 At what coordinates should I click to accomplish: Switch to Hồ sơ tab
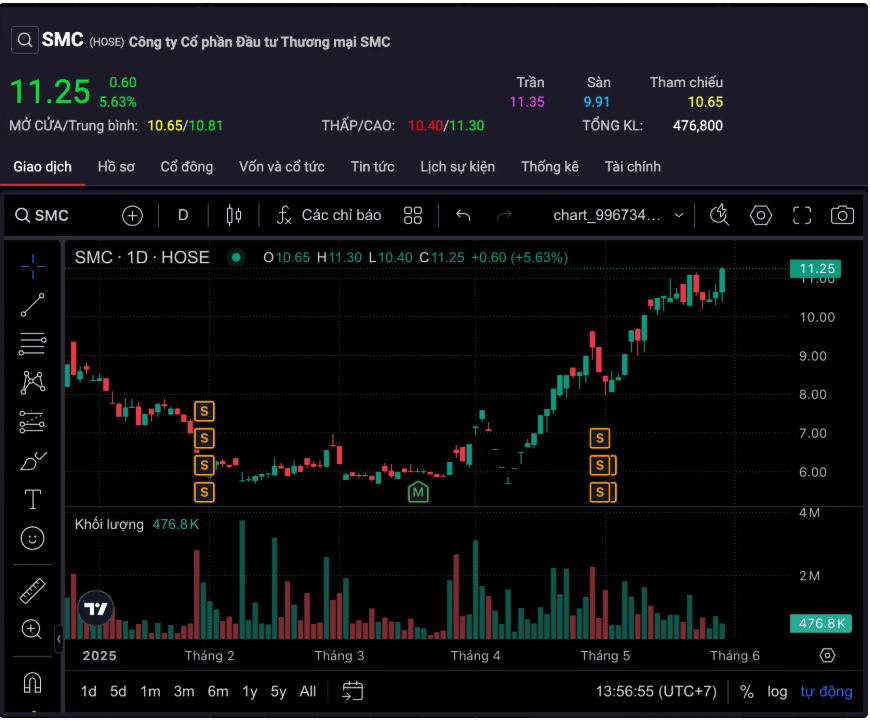pos(116,167)
